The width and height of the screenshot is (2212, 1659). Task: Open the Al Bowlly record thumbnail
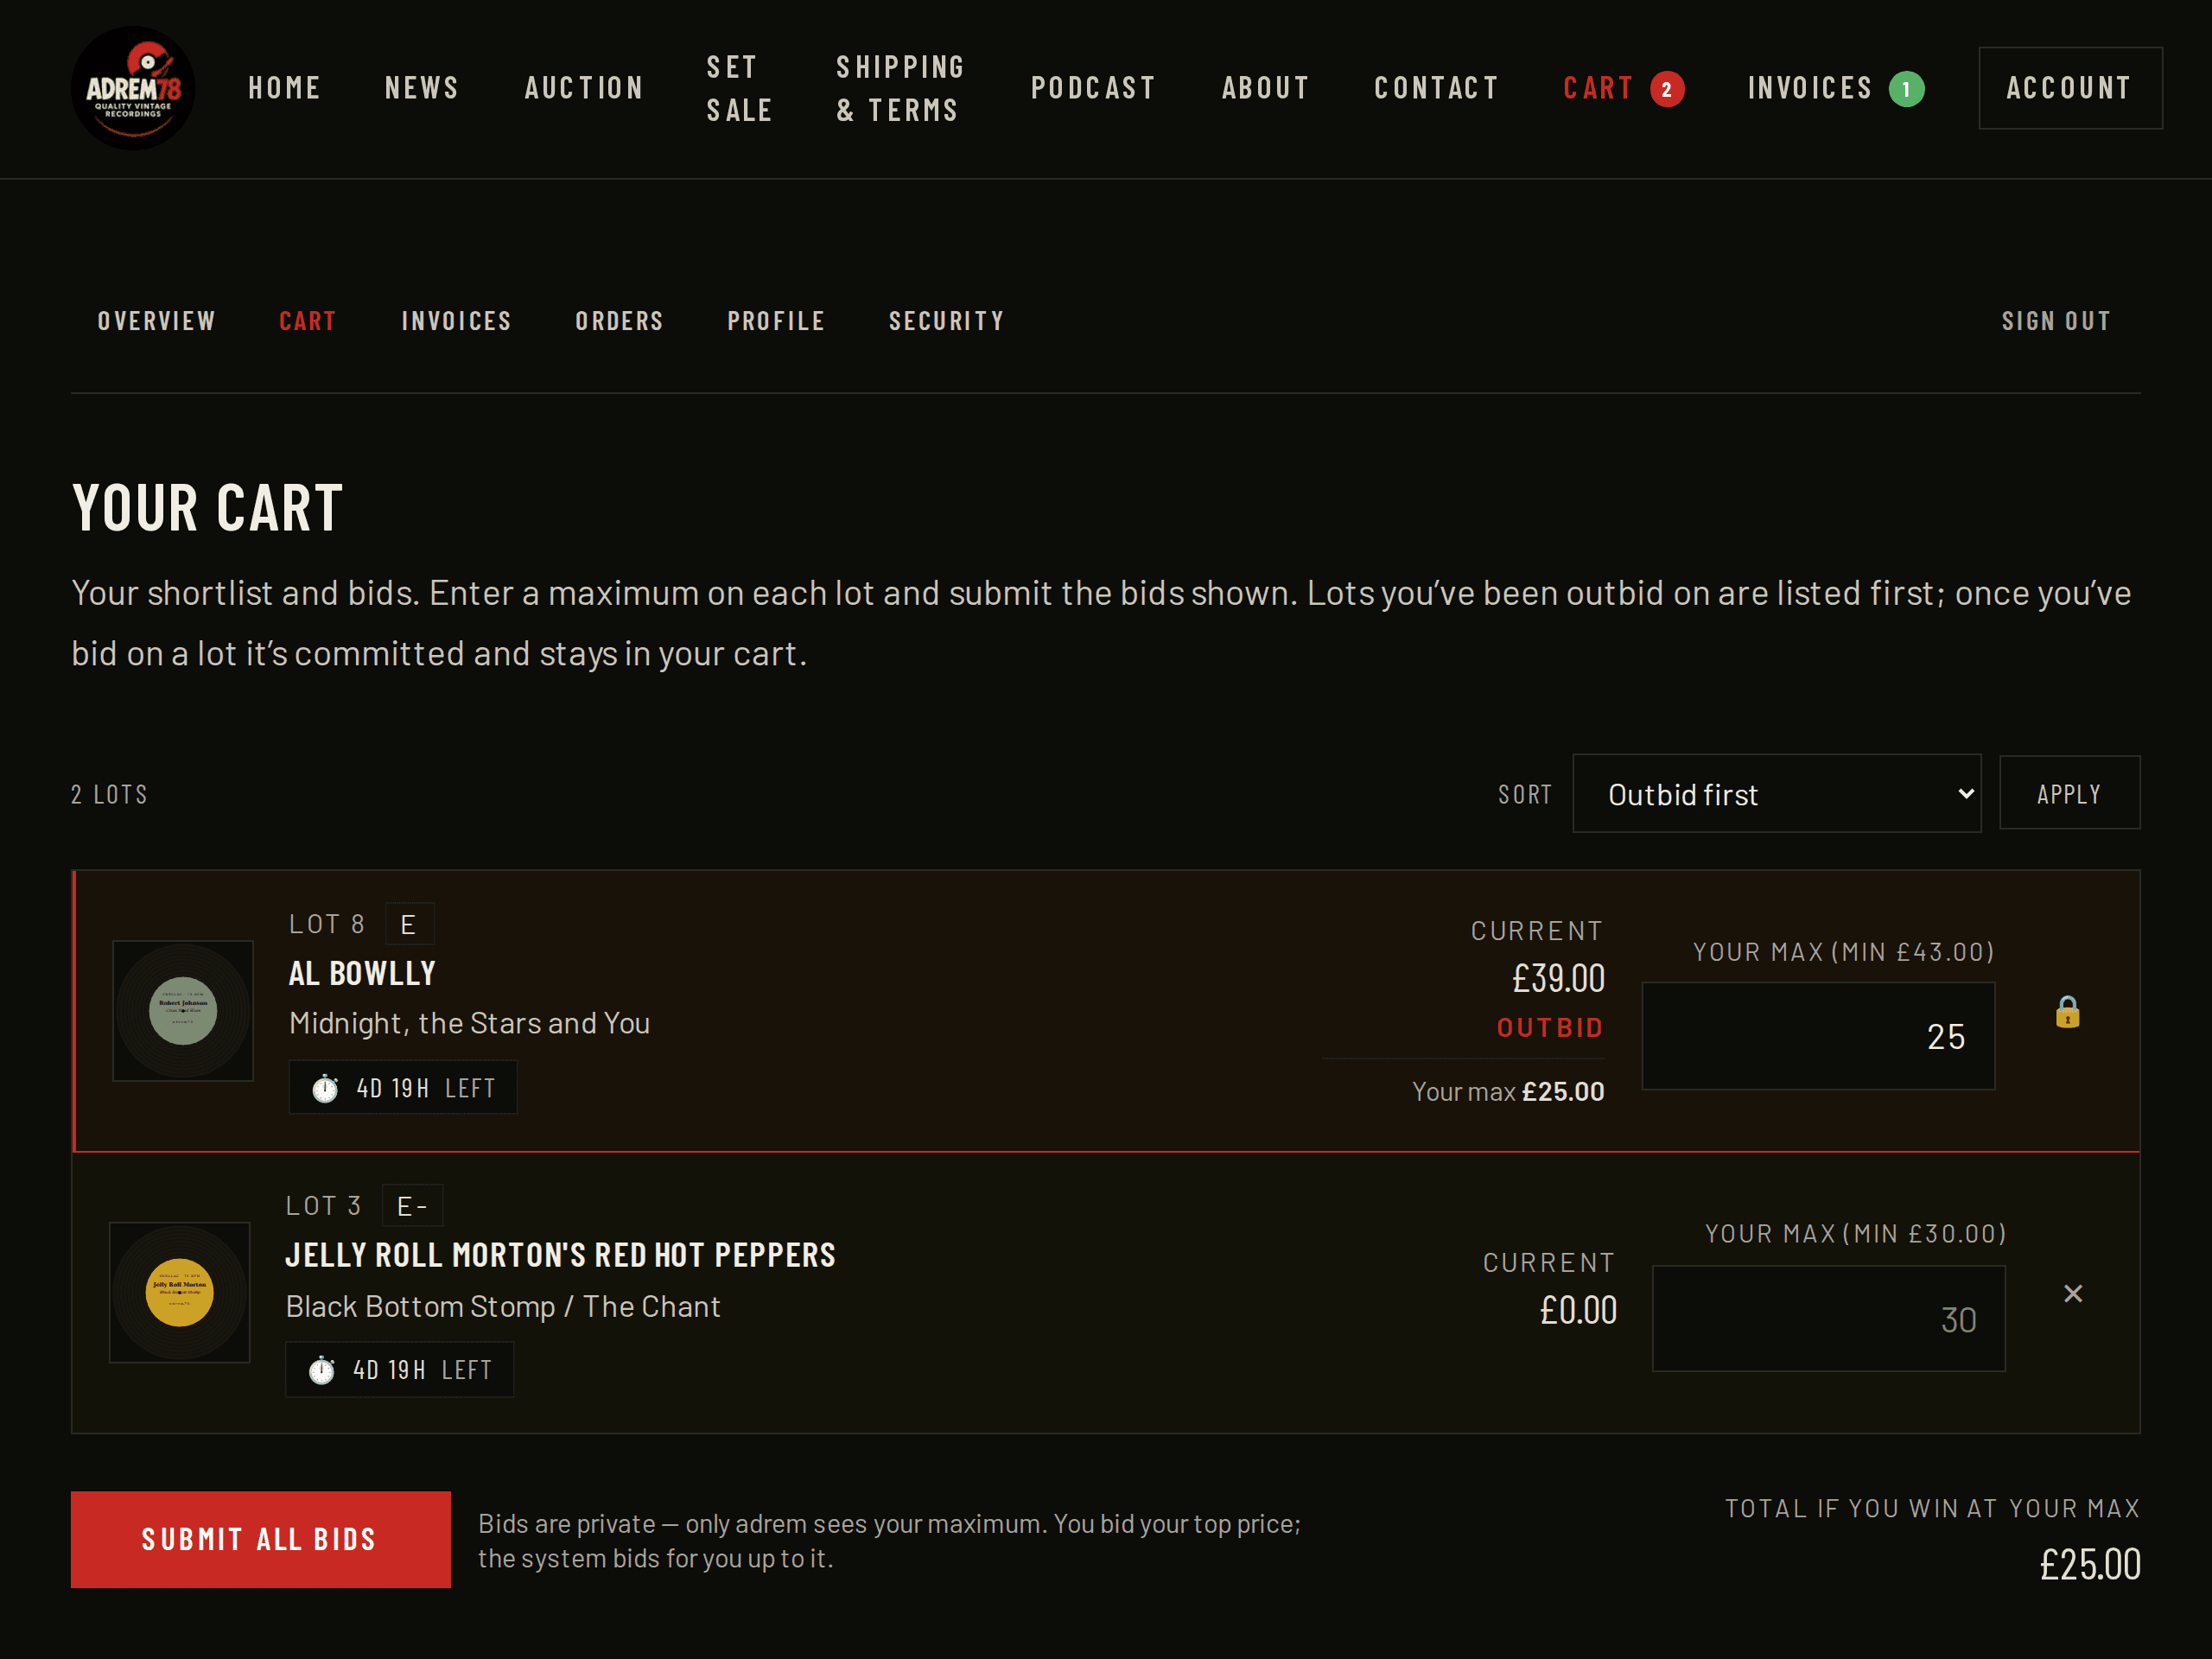pos(183,1011)
